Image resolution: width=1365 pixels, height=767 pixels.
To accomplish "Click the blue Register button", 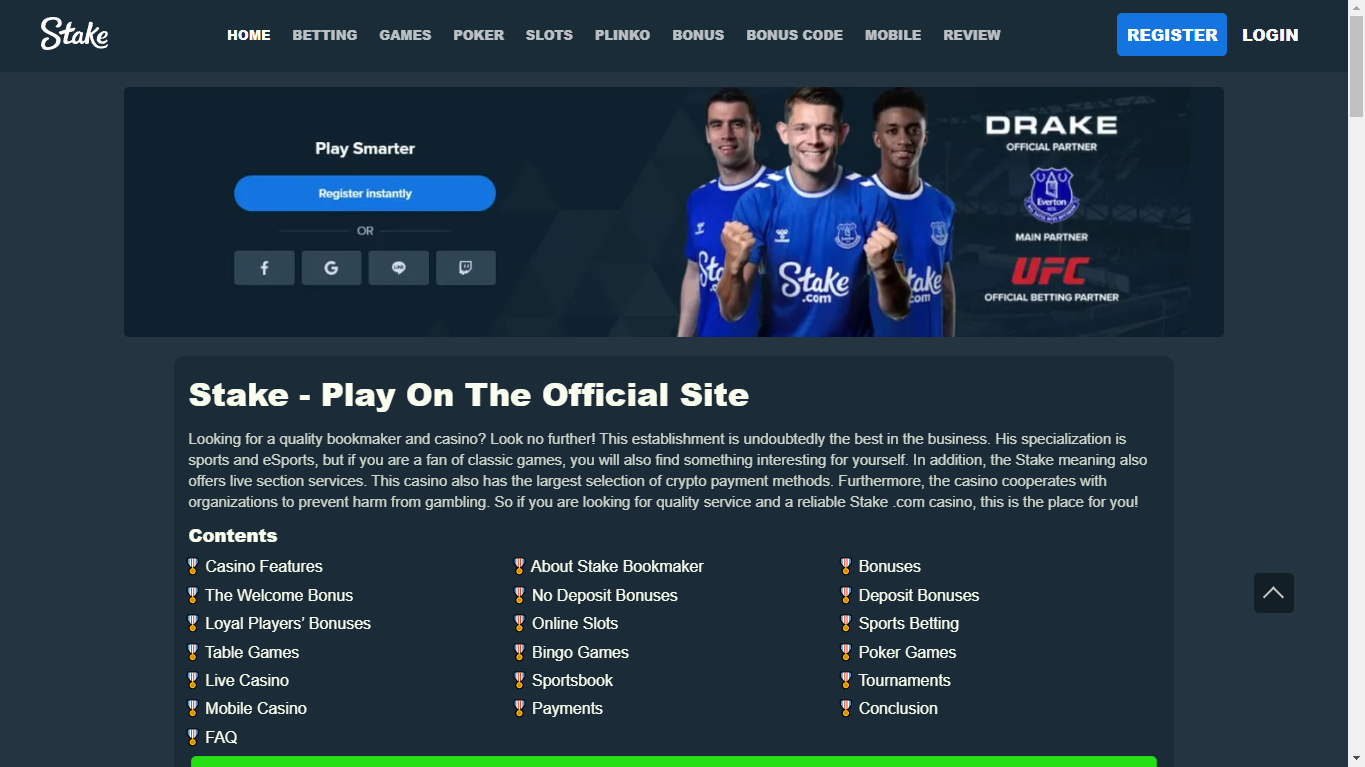I will pyautogui.click(x=1172, y=35).
